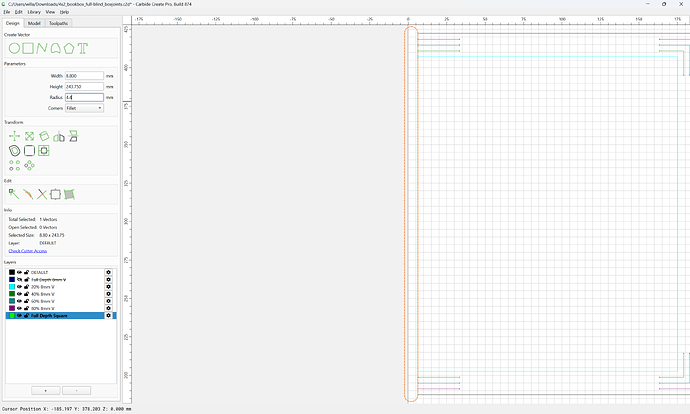Activate the Scale transform tool

point(29,136)
